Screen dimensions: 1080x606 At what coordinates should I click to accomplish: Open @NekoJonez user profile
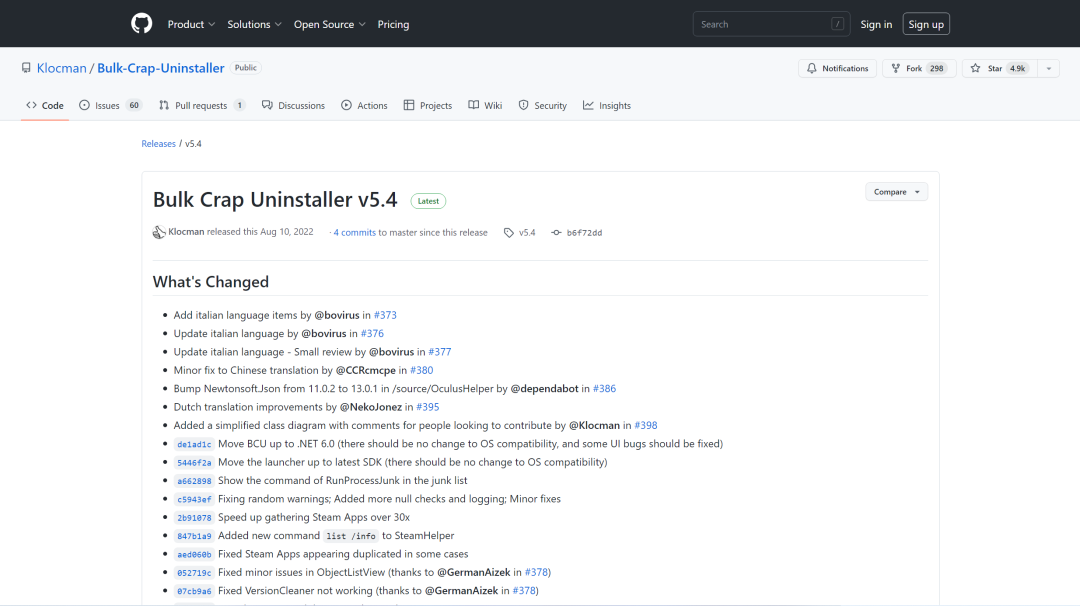pos(371,407)
